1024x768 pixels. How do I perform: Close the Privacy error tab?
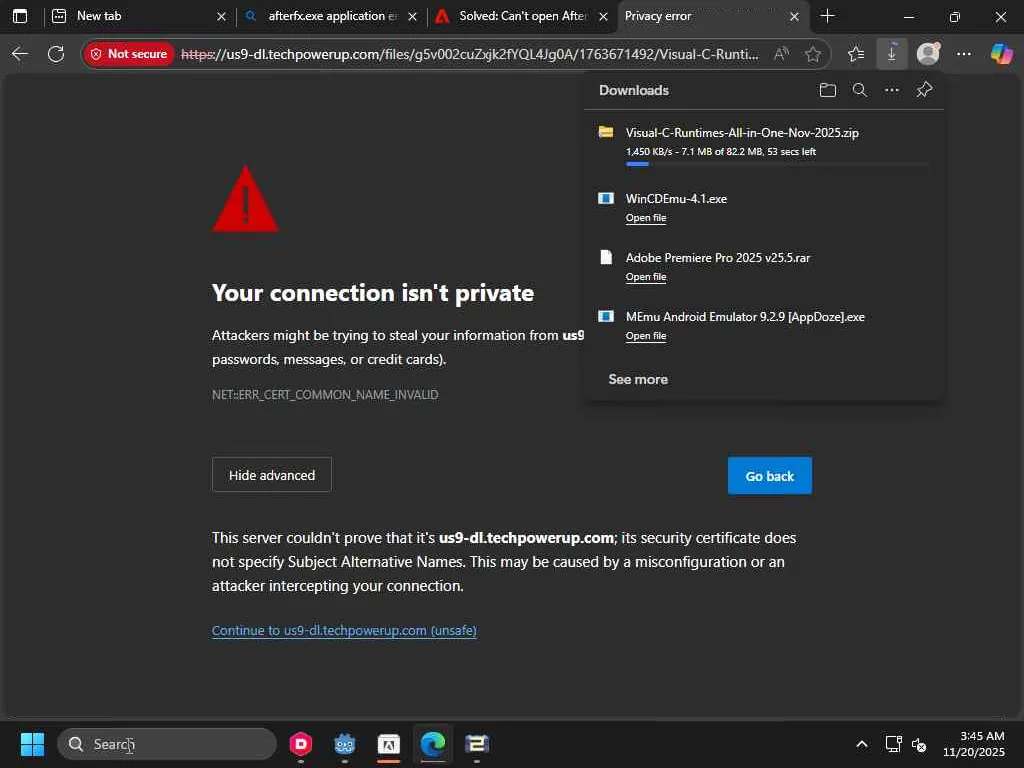[794, 16]
